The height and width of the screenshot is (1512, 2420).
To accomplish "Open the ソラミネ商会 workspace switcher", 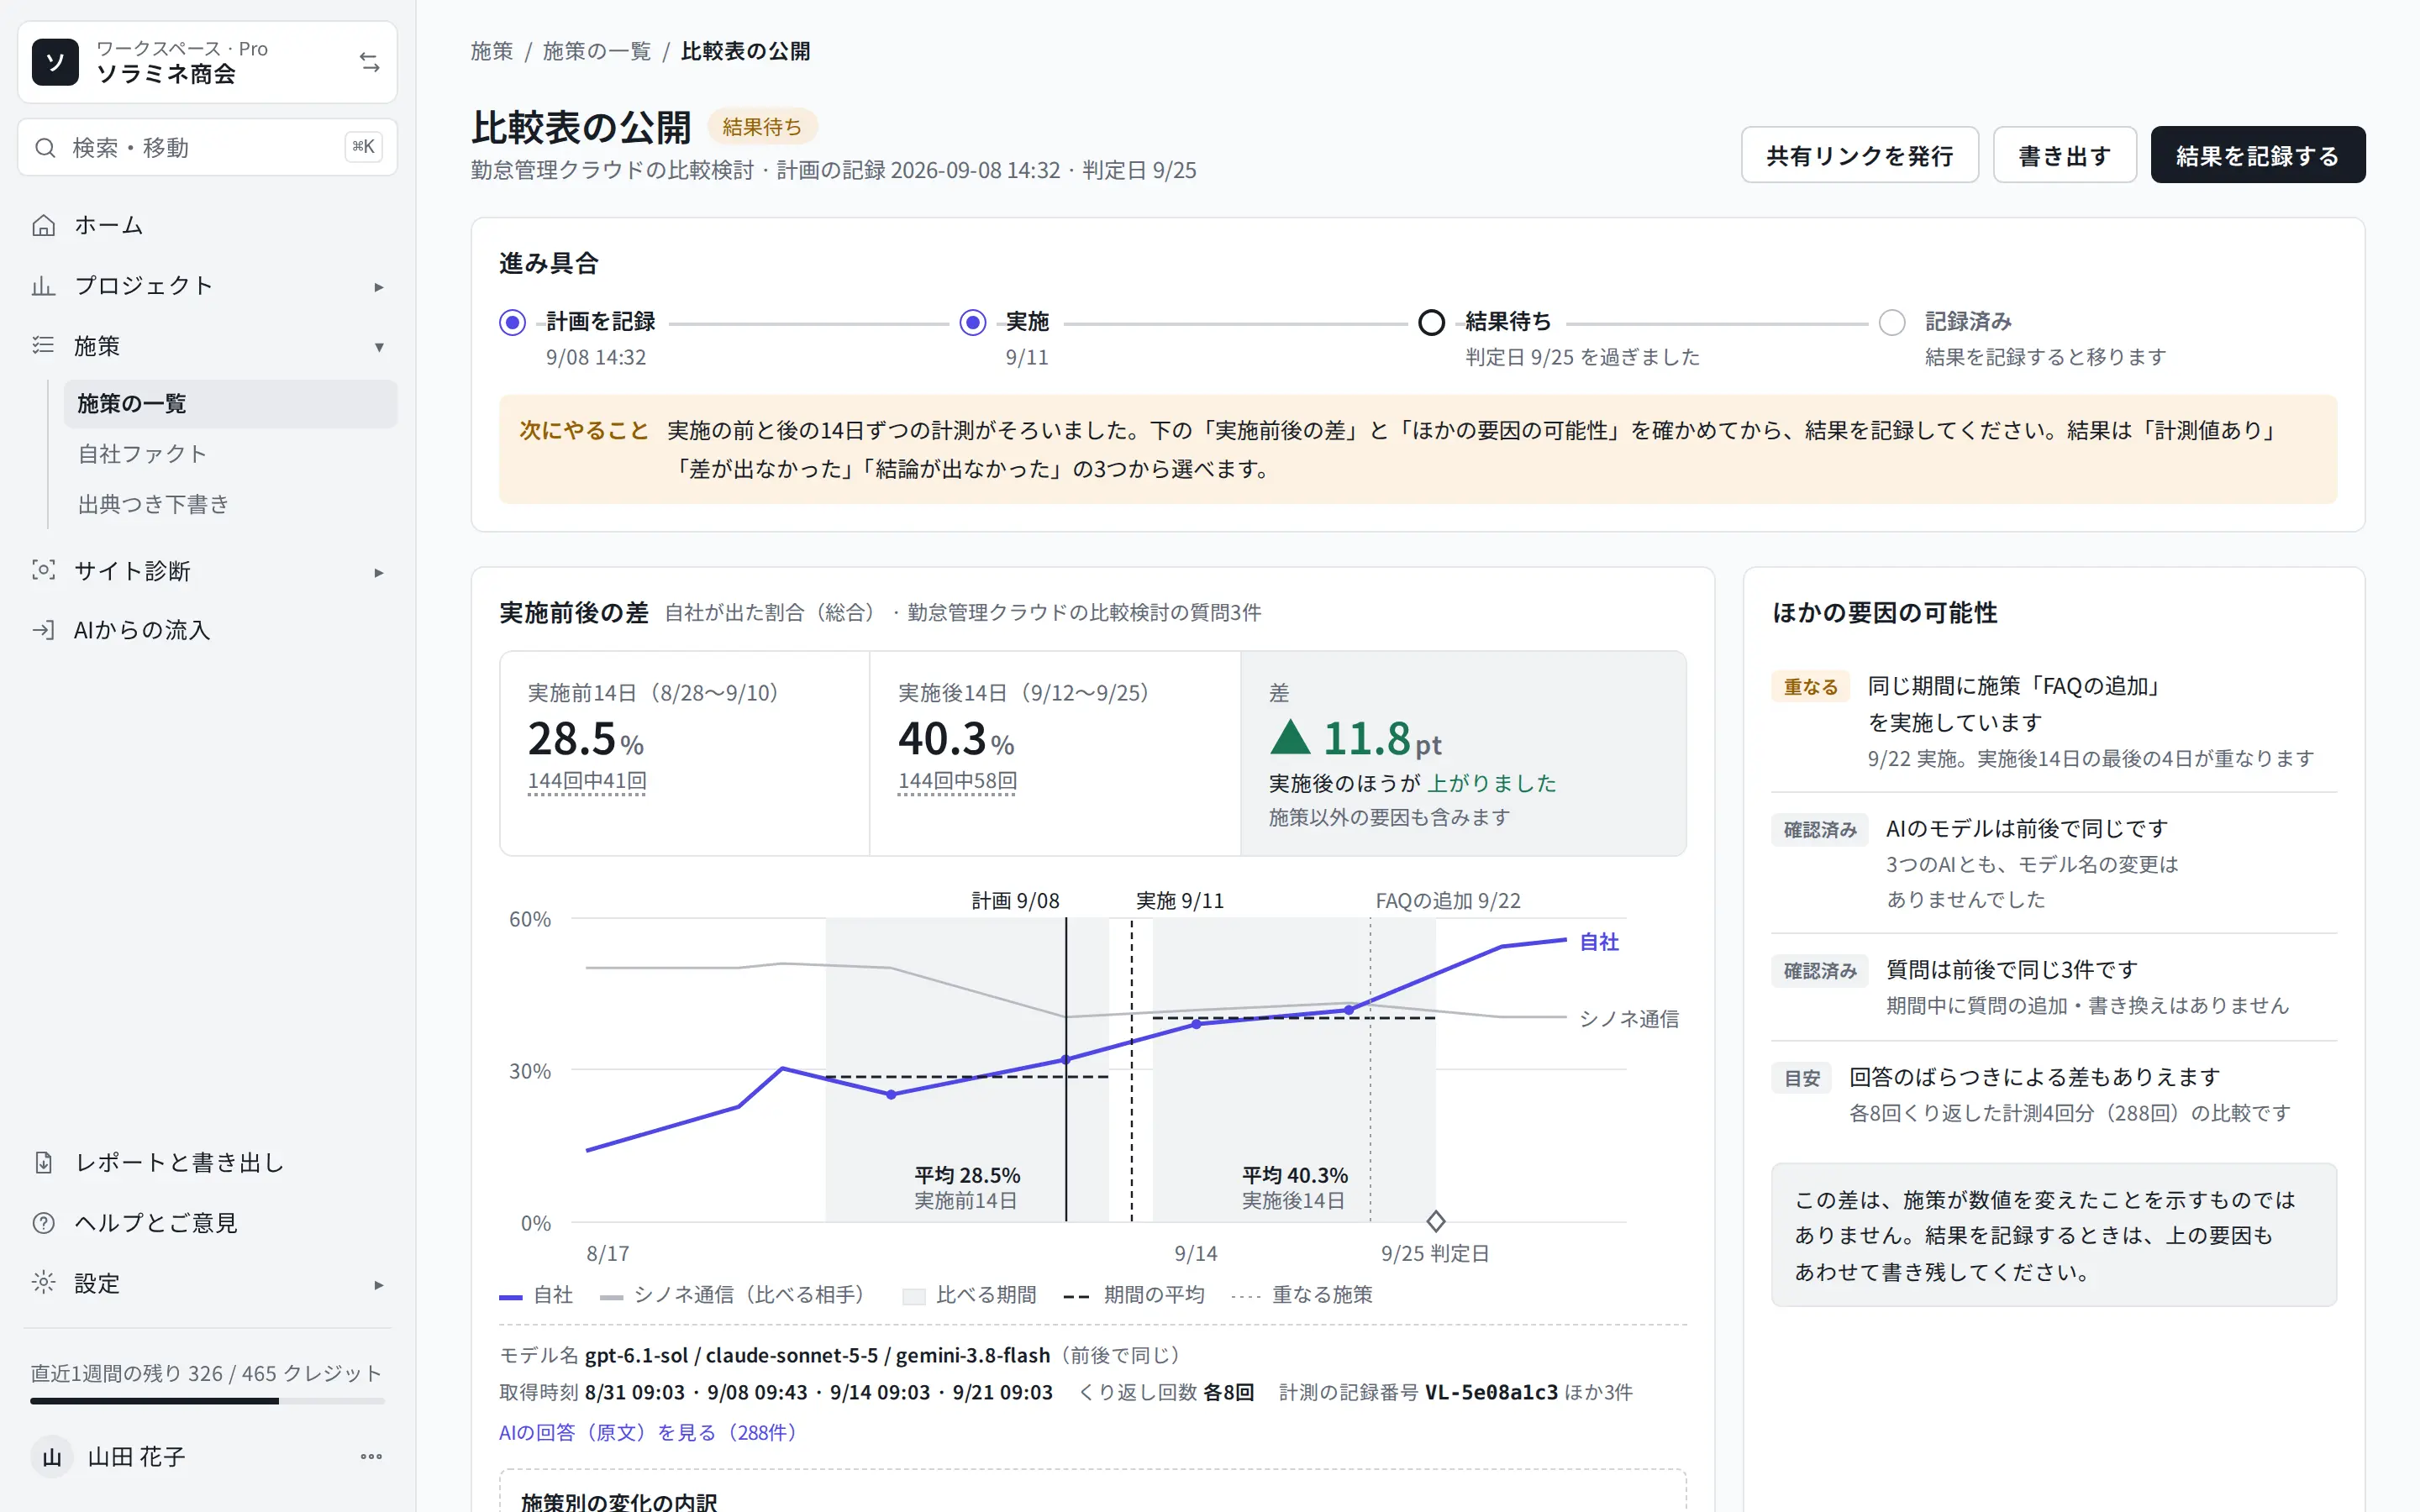I will pos(207,62).
